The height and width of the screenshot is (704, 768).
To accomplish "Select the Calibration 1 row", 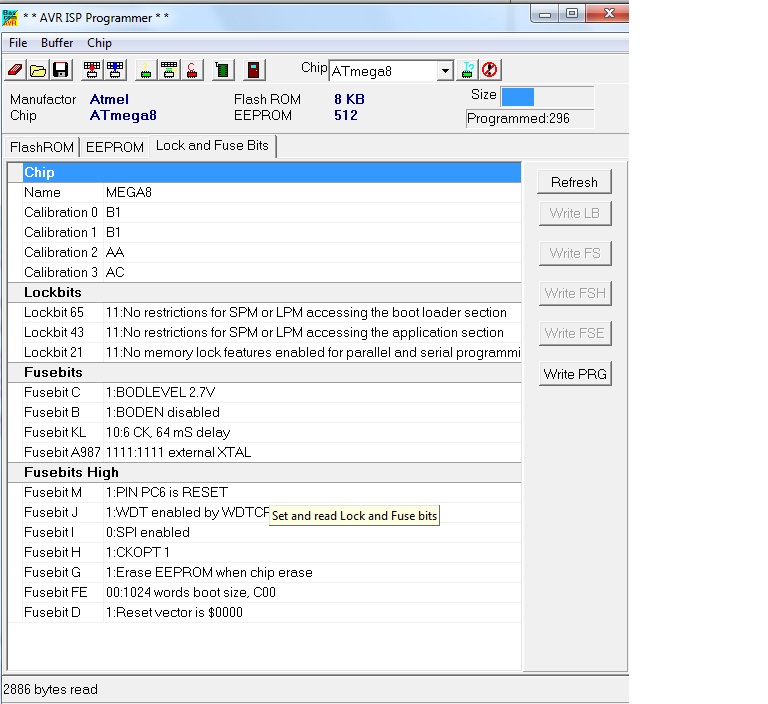I will (x=272, y=232).
